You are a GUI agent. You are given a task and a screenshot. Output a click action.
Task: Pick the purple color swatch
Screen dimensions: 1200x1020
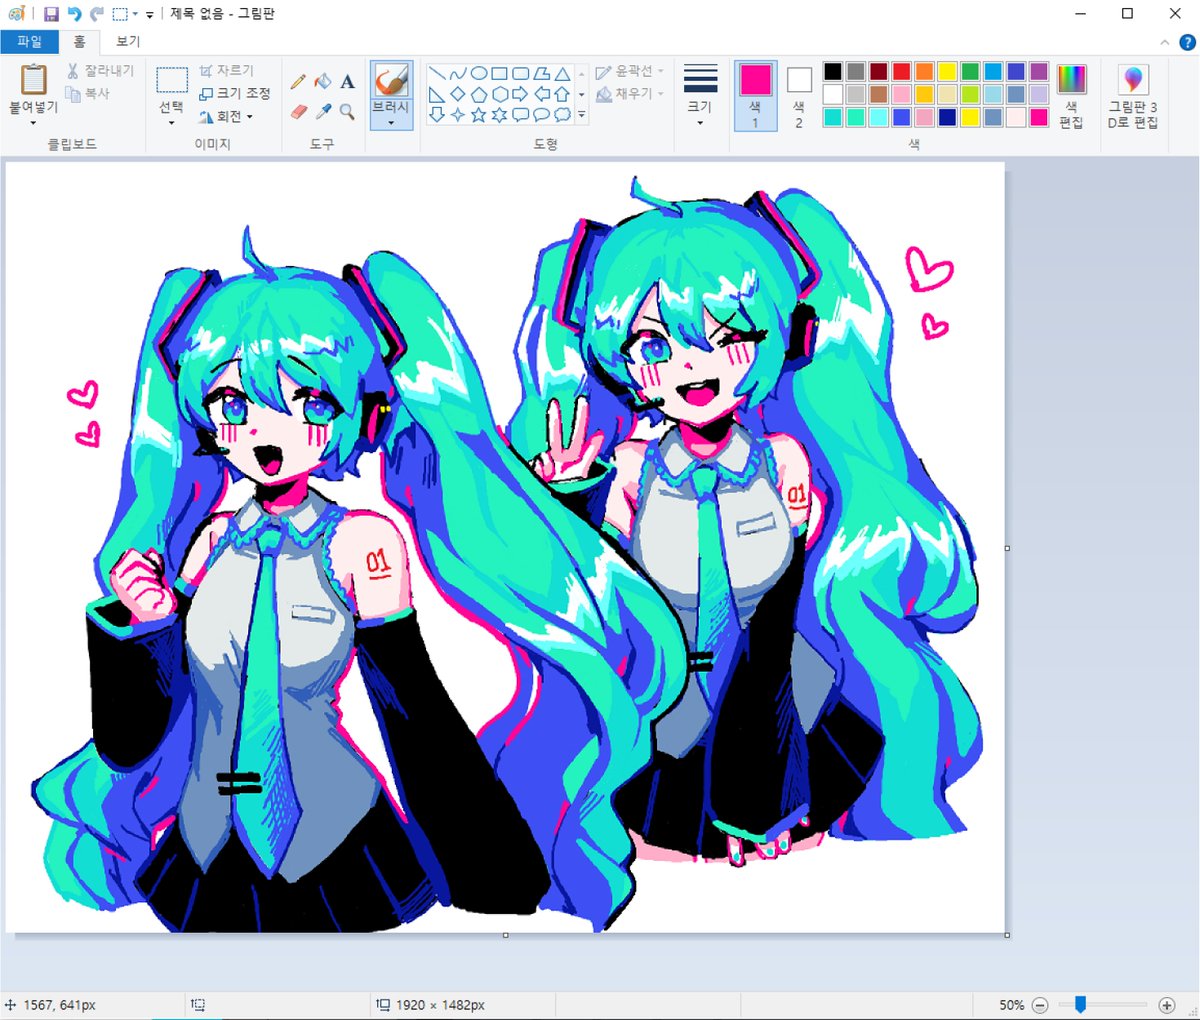(x=1039, y=71)
